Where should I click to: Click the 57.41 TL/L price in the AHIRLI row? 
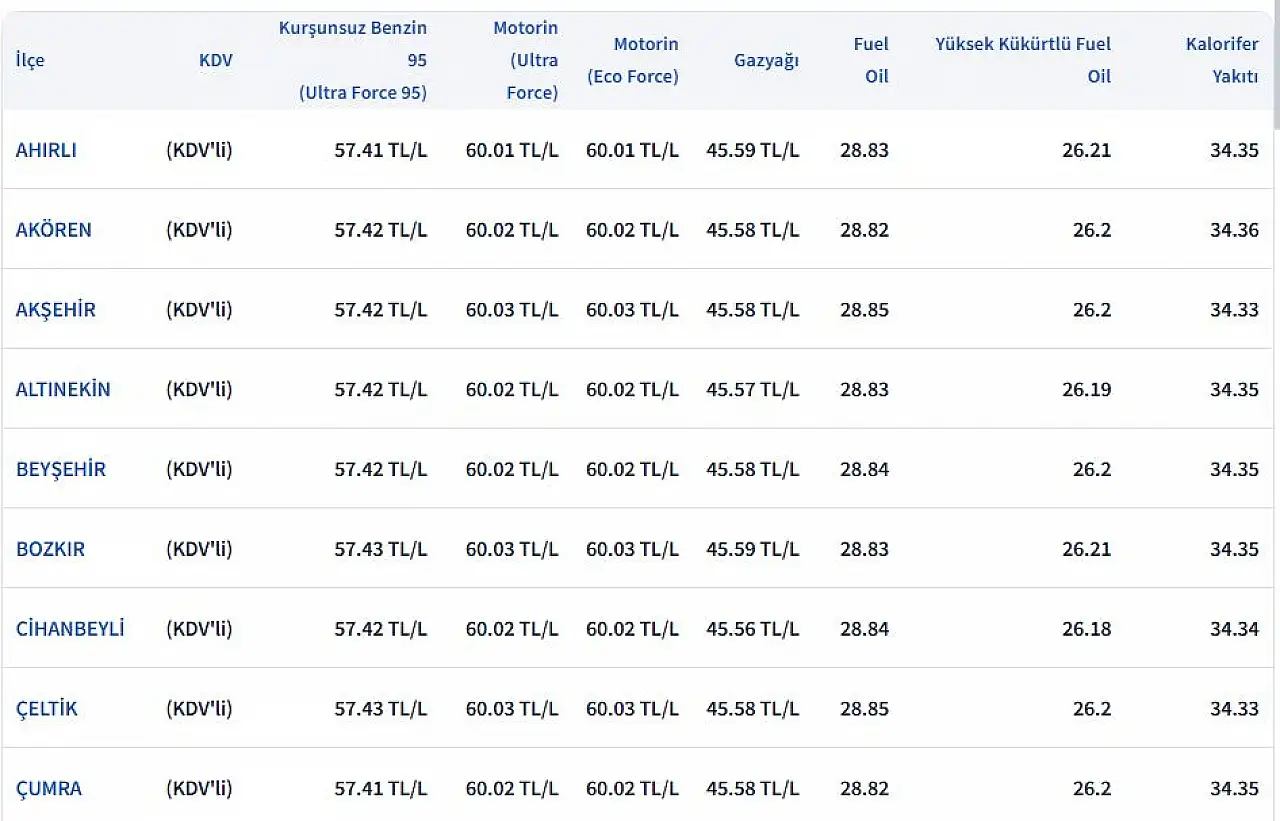381,150
